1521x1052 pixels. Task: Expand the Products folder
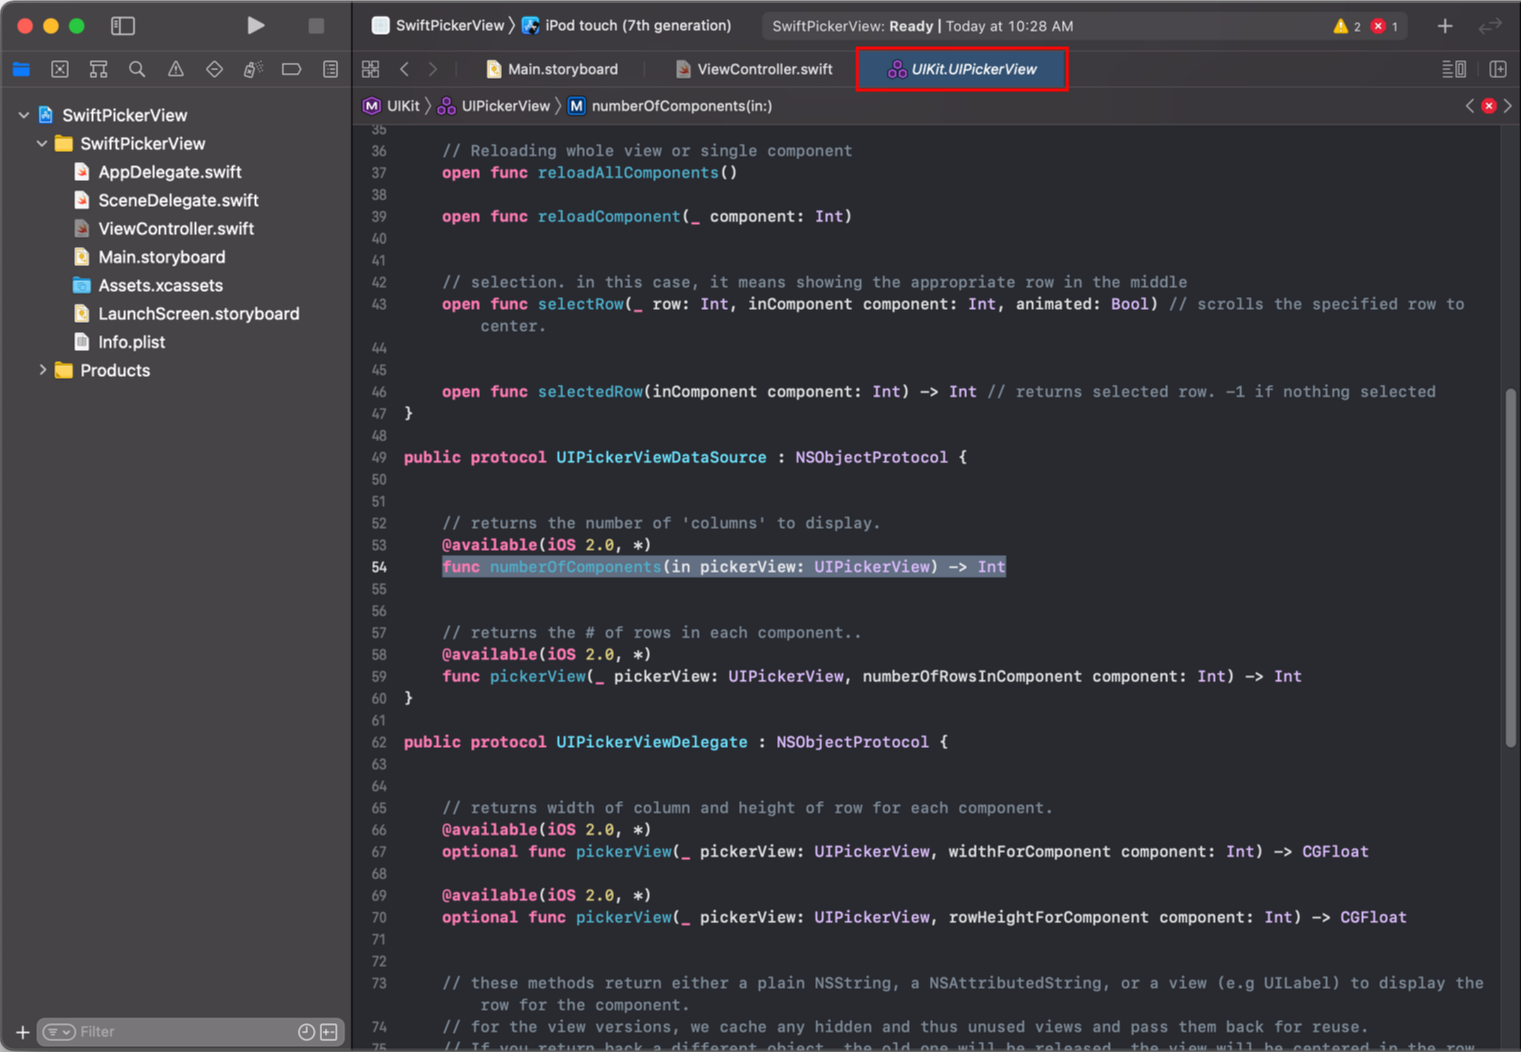coord(42,370)
